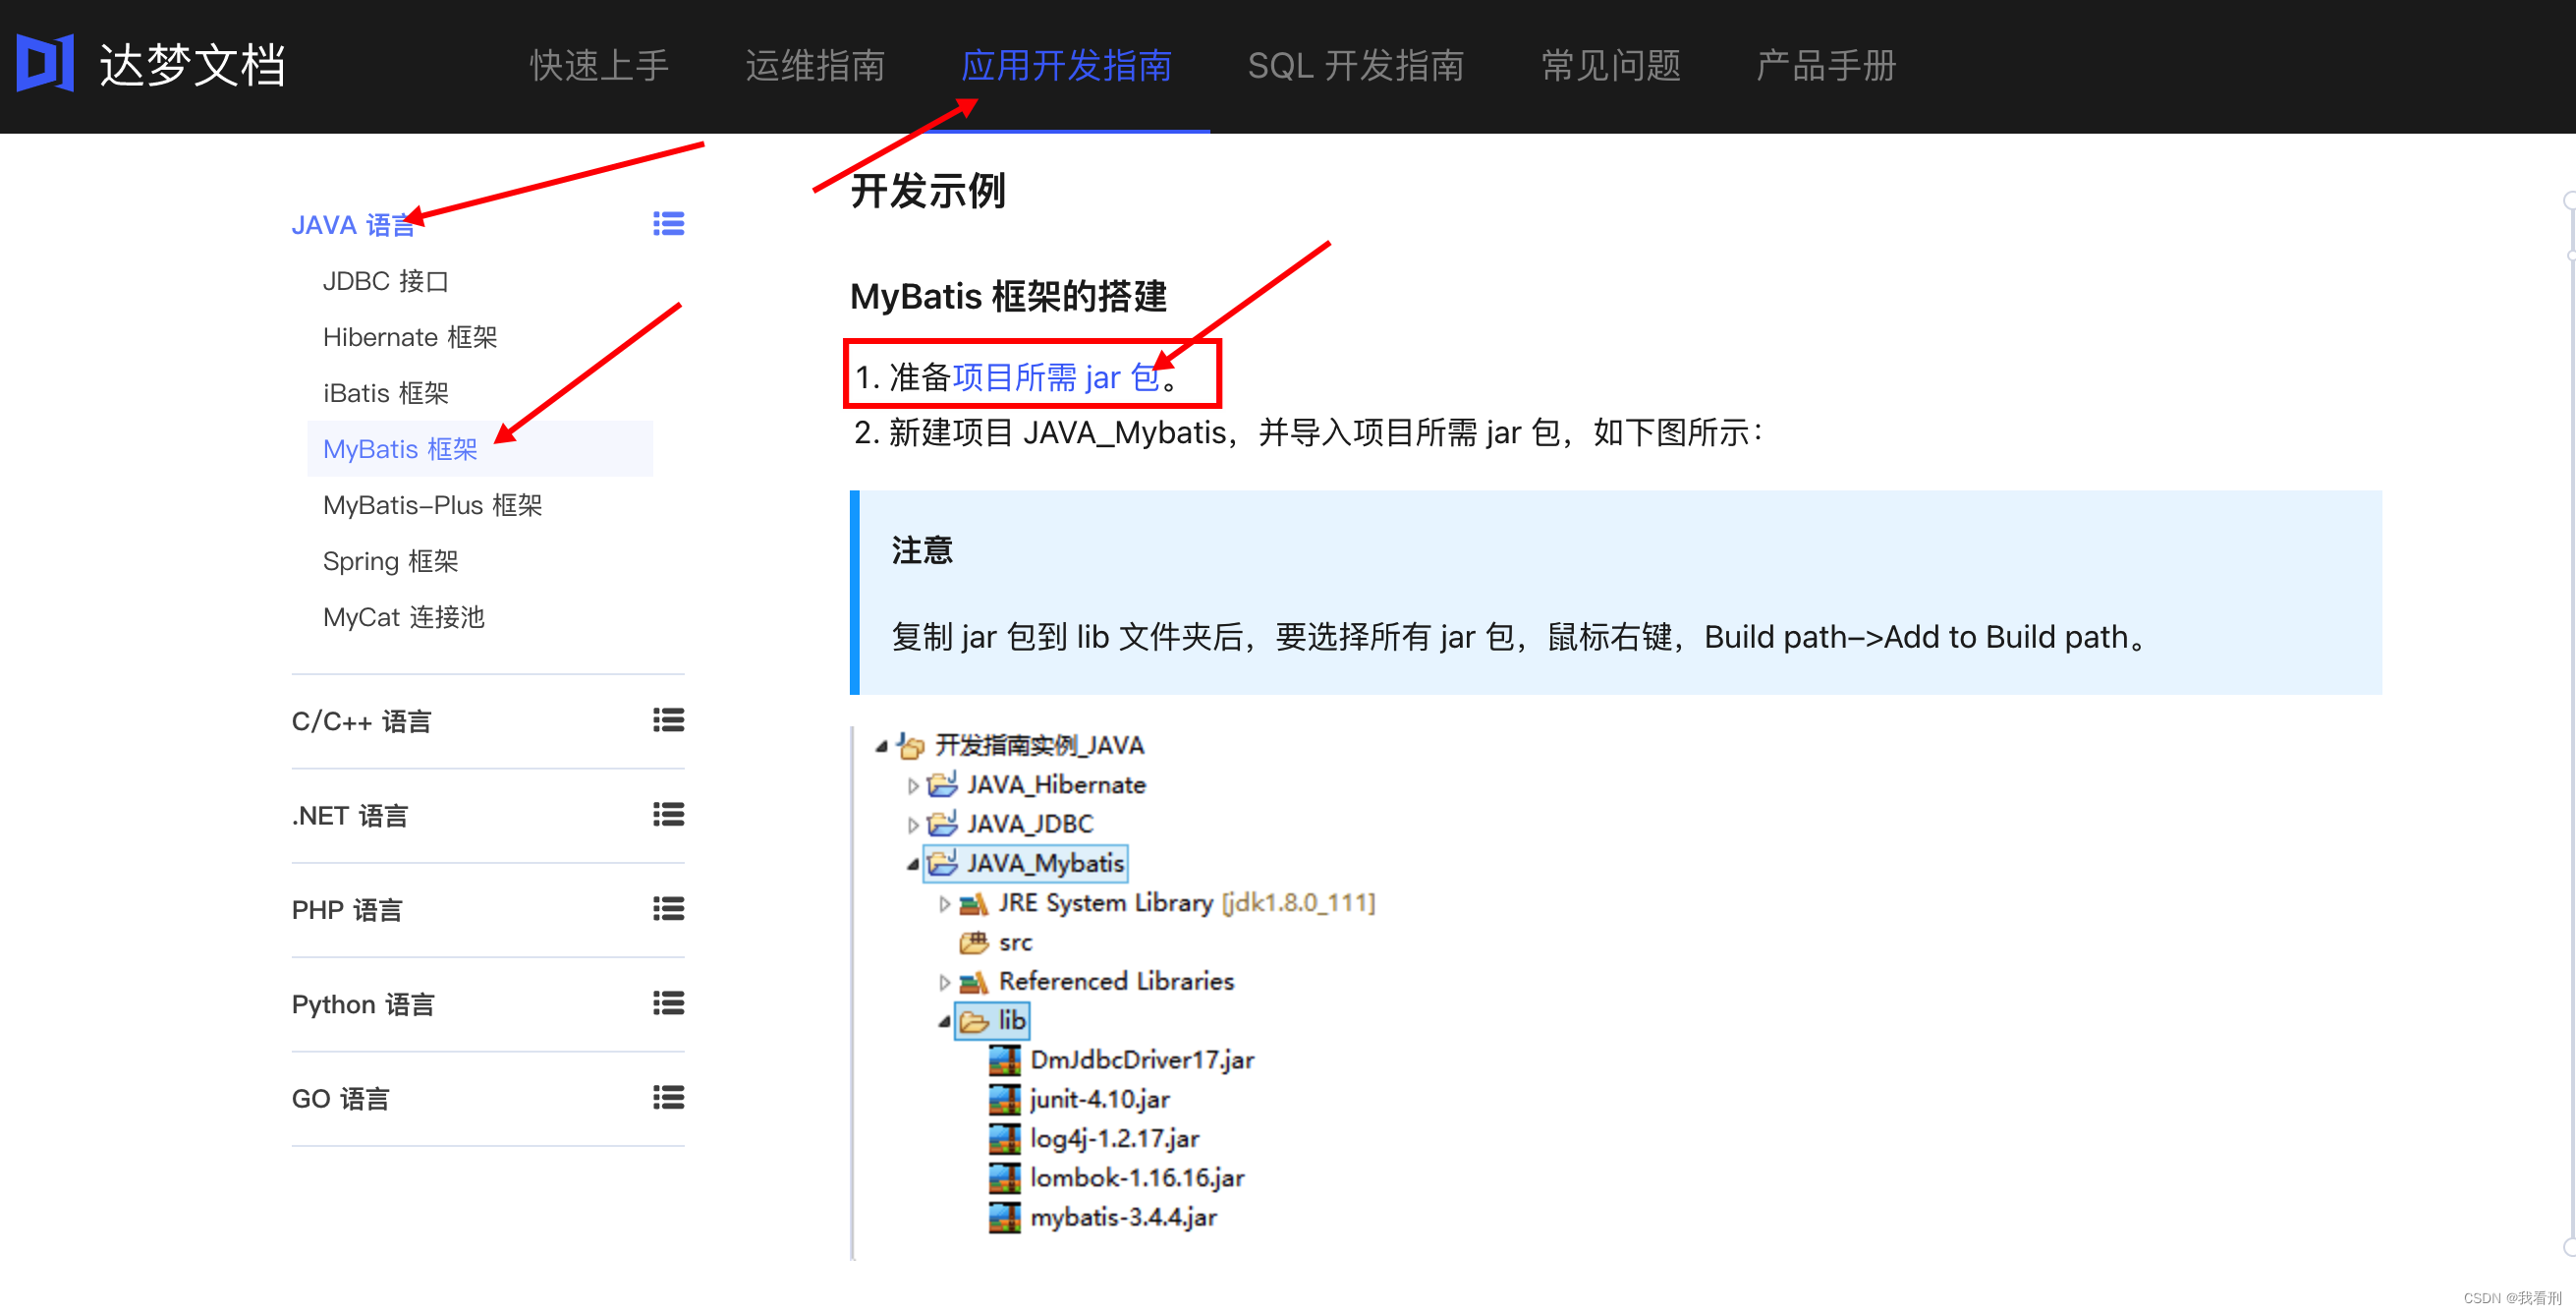Click the JAVA 语言 sidebar heading
This screenshot has width=2576, height=1315.
point(353,225)
